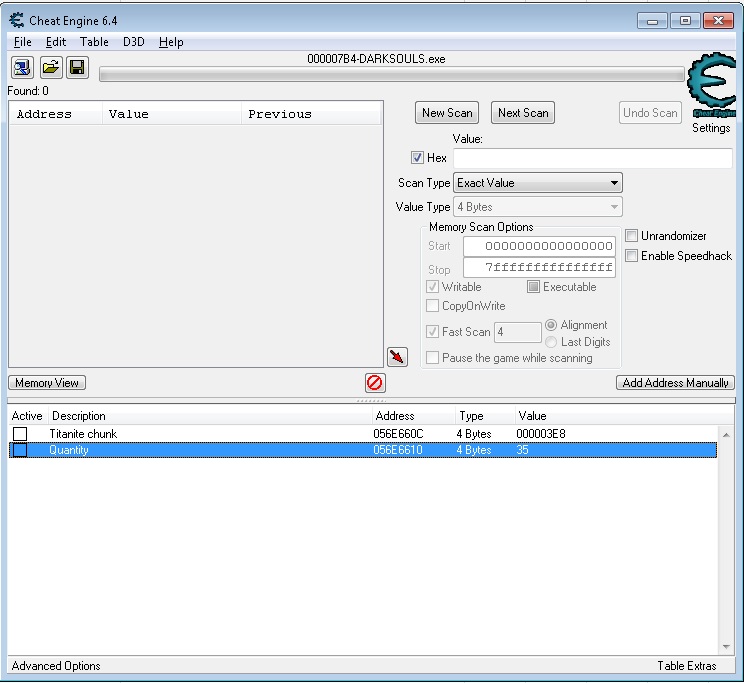Click the Address column header in results

tap(56, 114)
